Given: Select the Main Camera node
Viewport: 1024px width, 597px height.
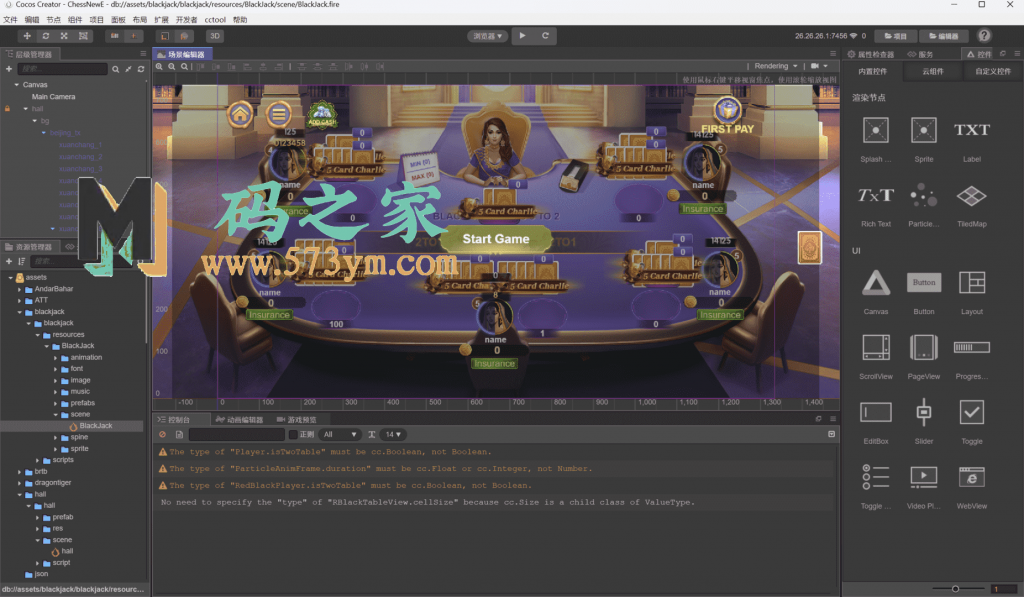Looking at the screenshot, I should (x=53, y=97).
